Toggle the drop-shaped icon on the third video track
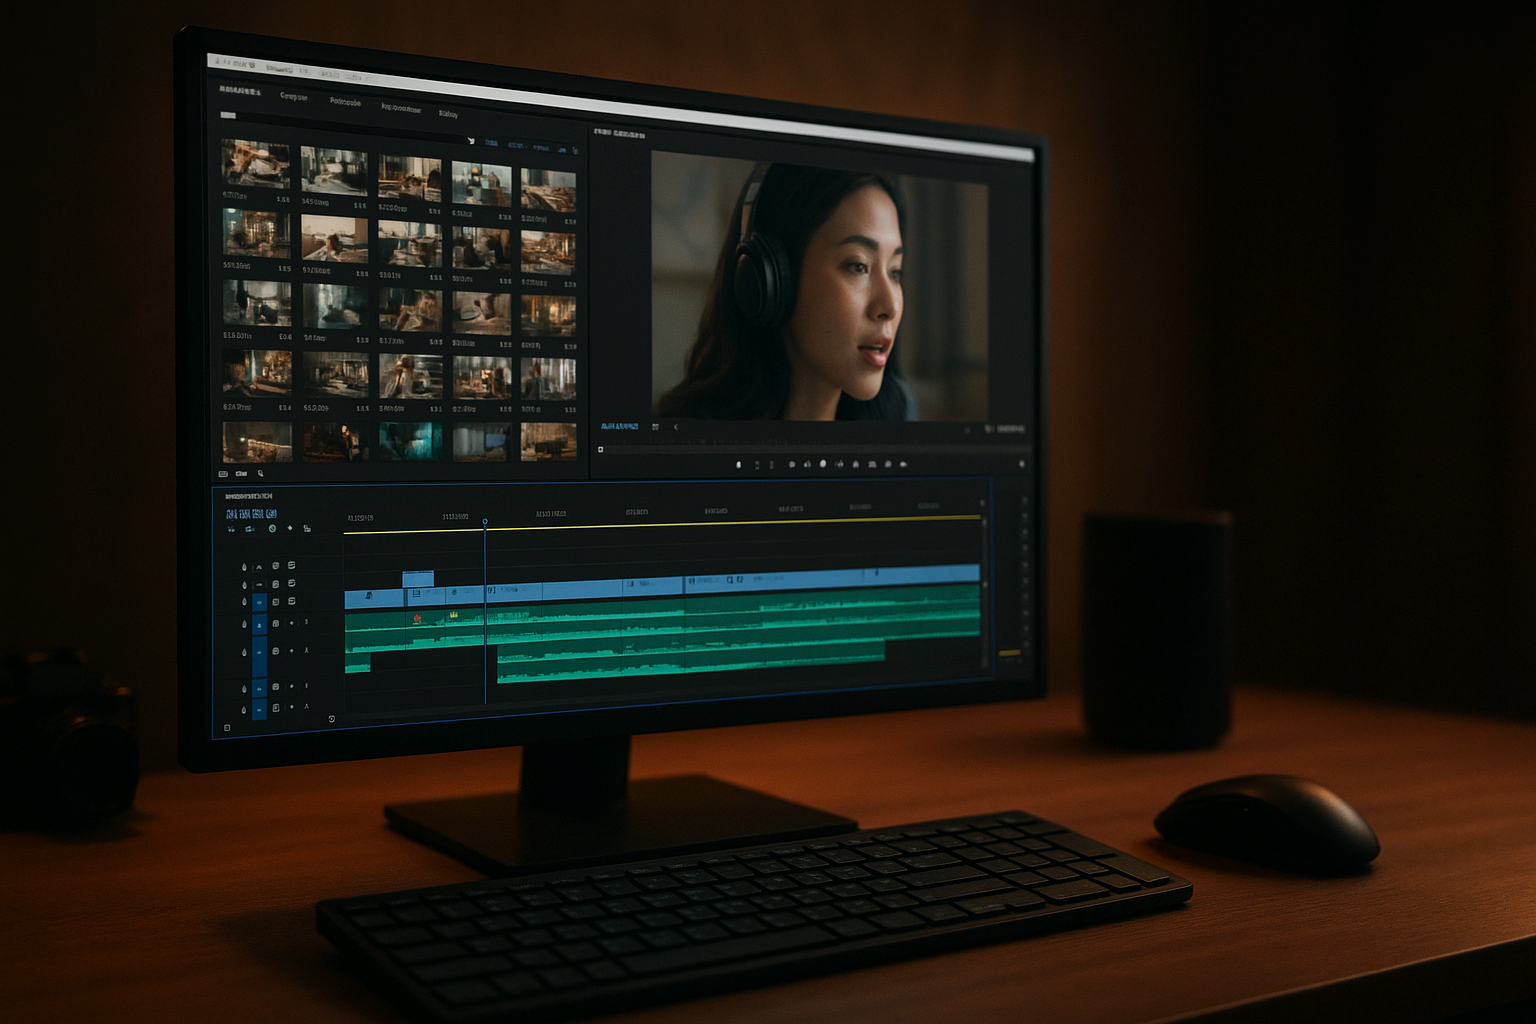 coord(244,601)
